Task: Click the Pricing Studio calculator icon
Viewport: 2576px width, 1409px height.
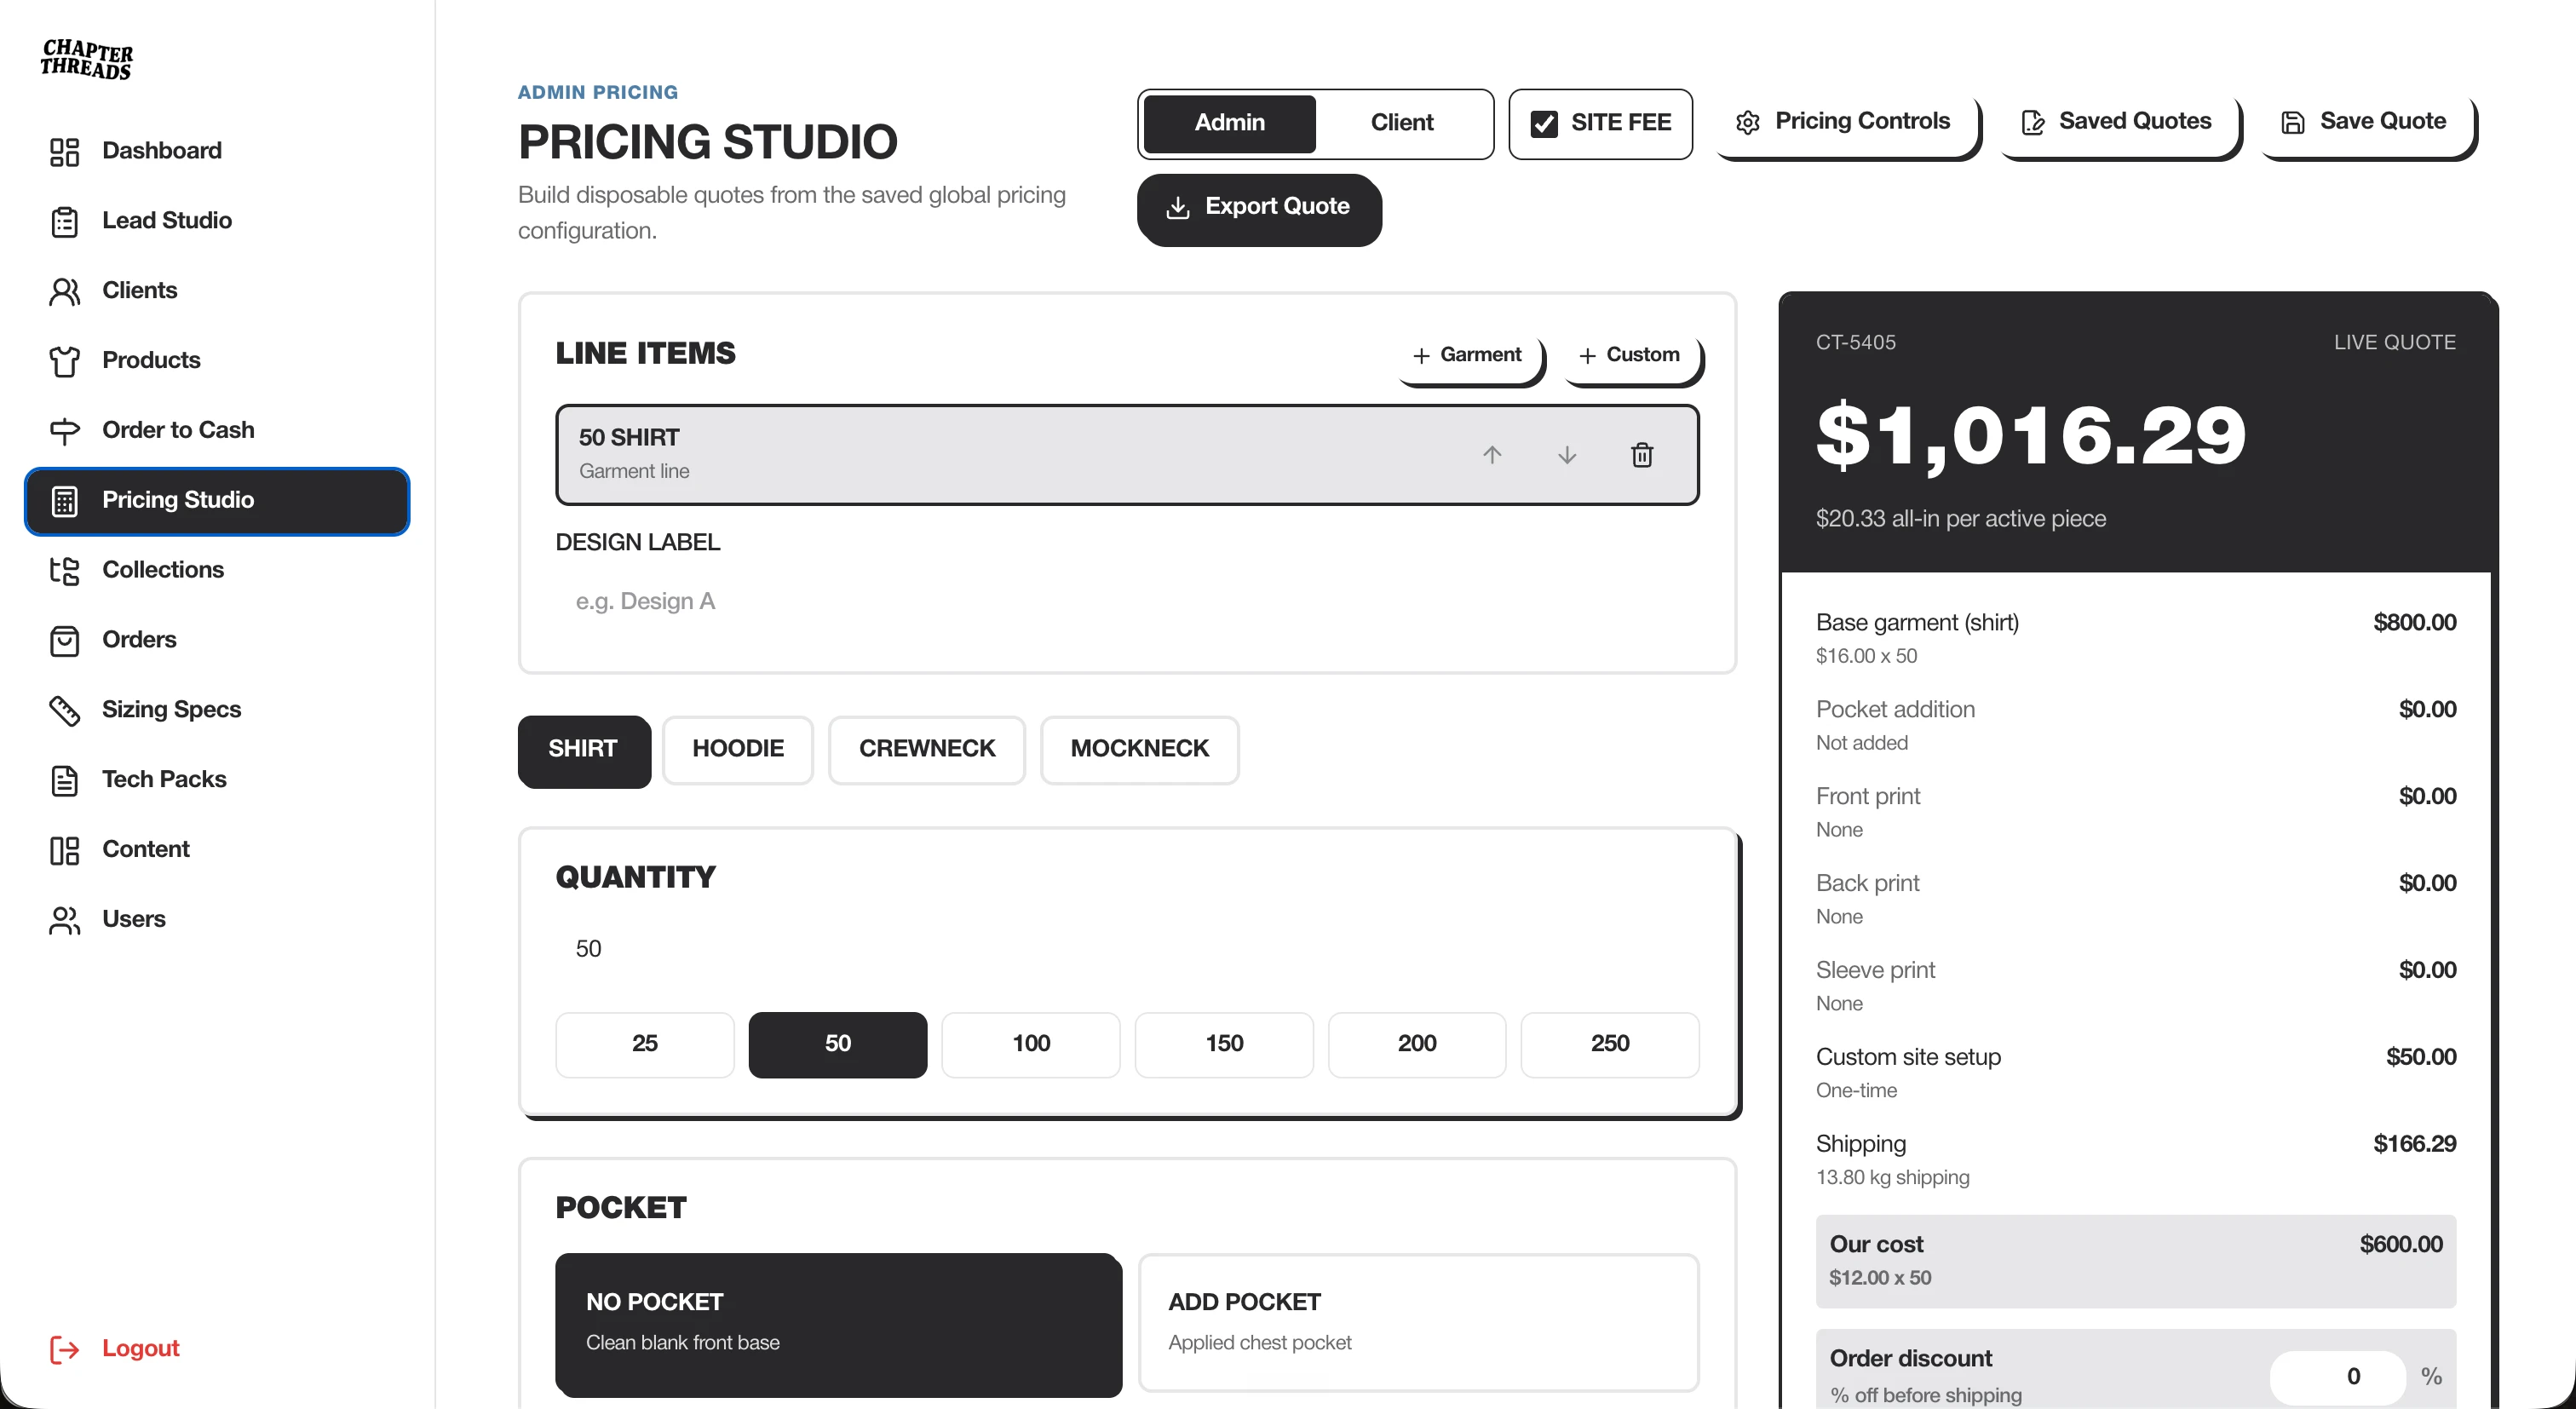Action: pyautogui.click(x=65, y=501)
